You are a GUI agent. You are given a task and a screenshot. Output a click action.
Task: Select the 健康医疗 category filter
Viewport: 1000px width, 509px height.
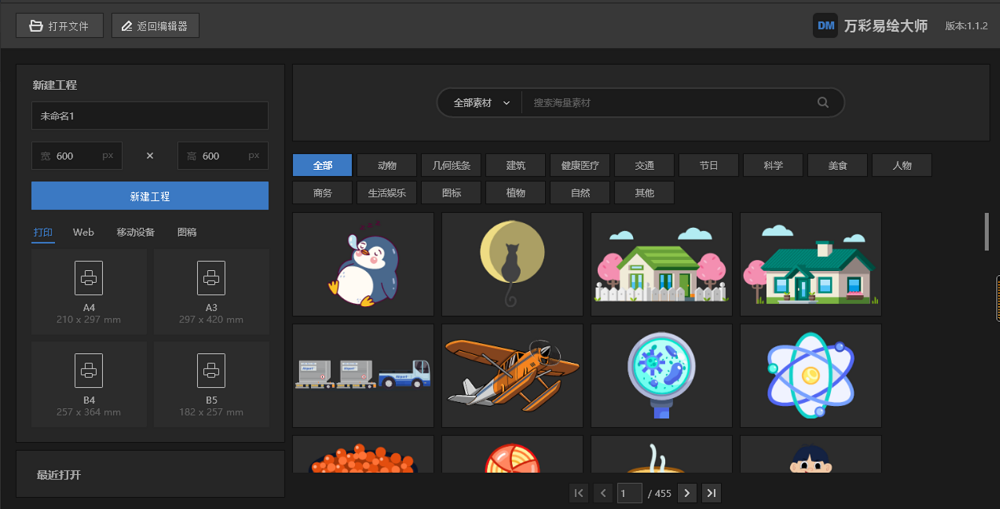pyautogui.click(x=580, y=165)
